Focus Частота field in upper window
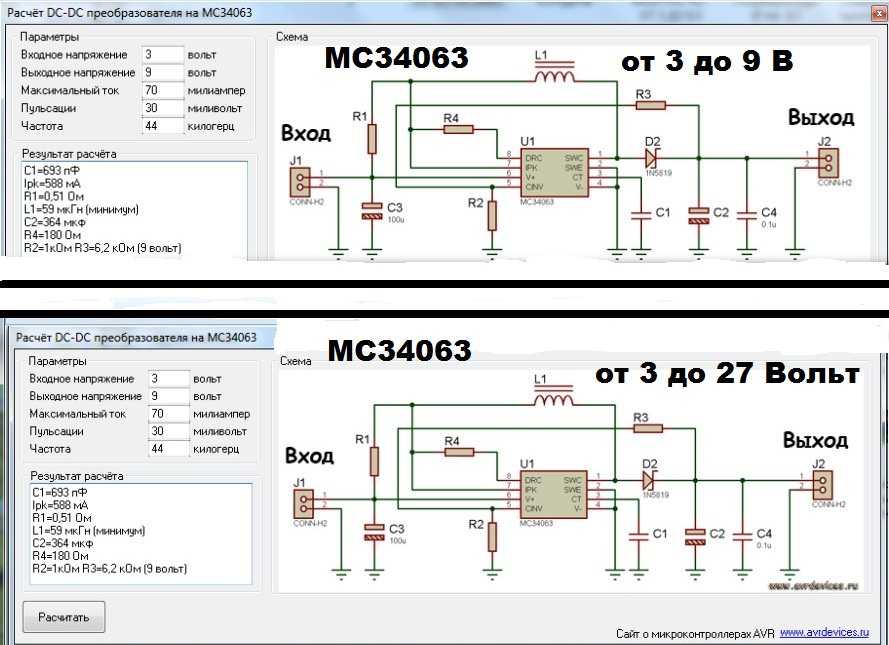 163,126
